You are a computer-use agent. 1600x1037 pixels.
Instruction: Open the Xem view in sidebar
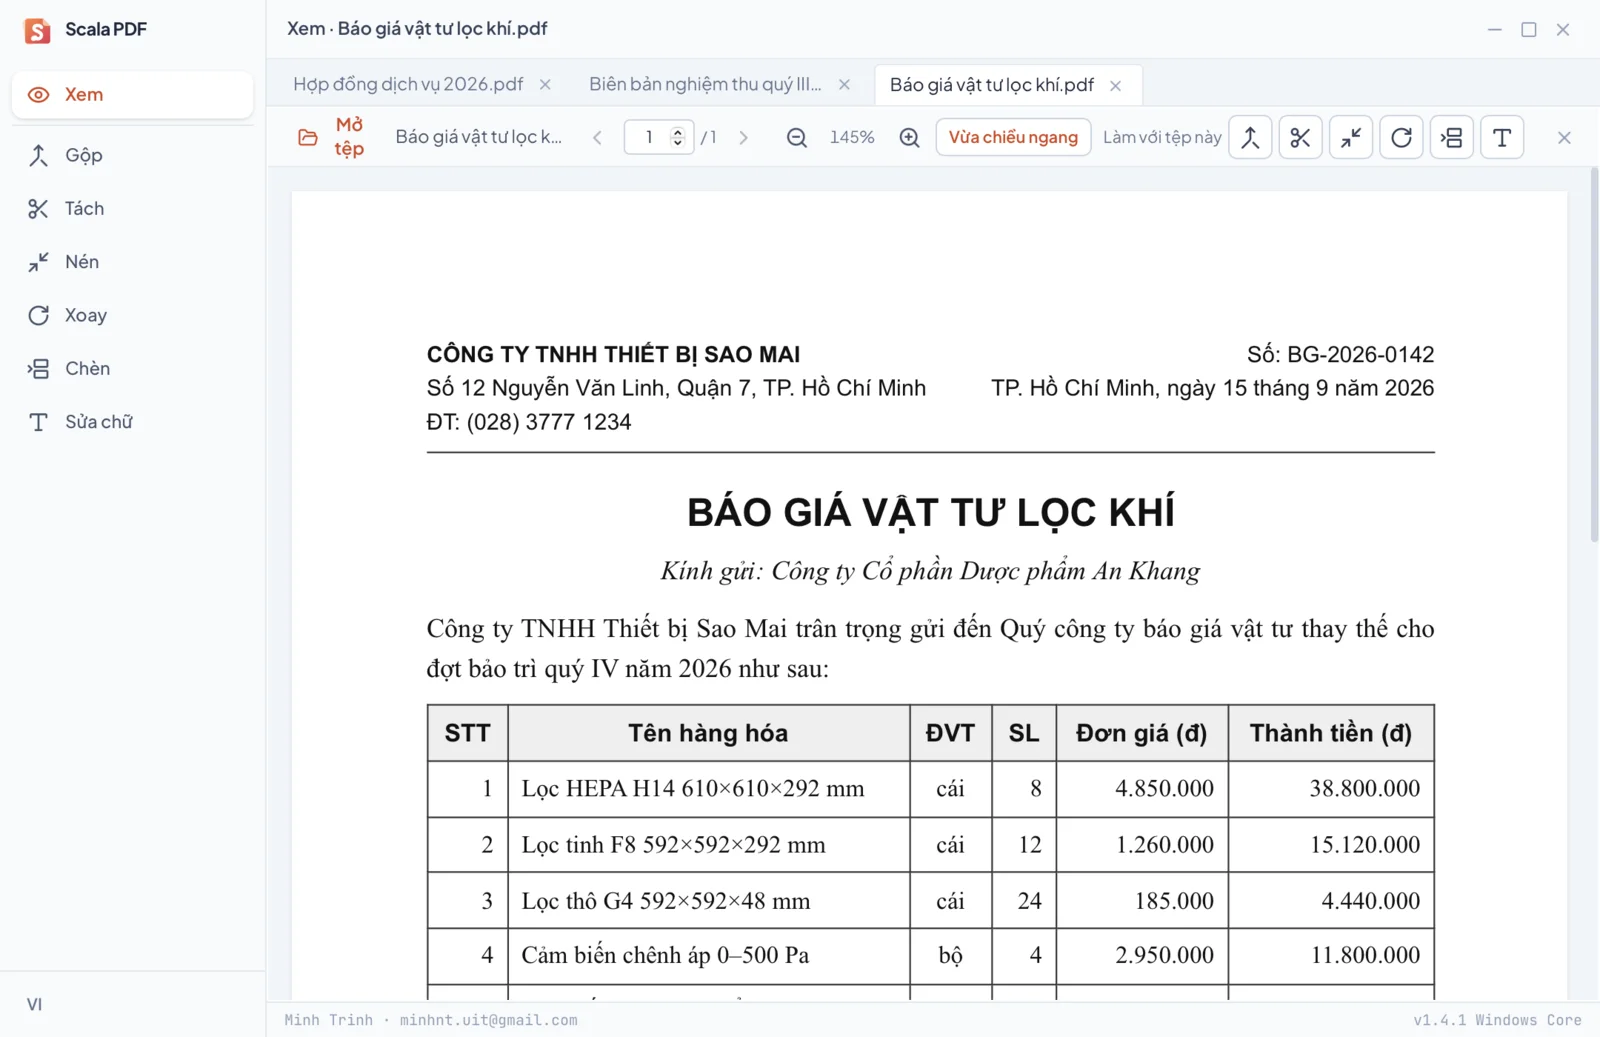[x=132, y=94]
